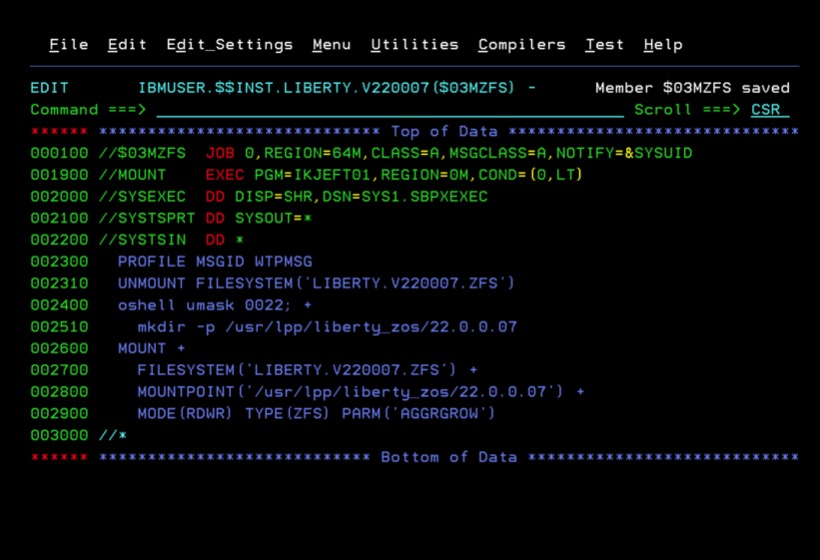
Task: Select line number 002900
Action: (x=59, y=414)
